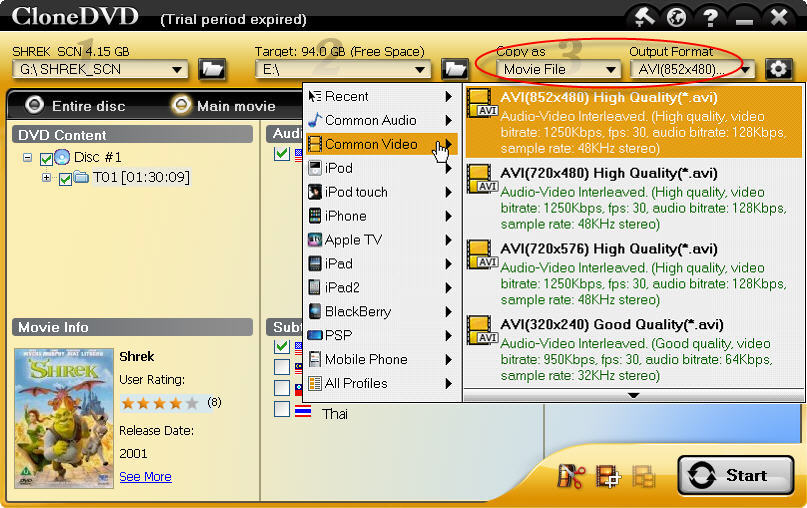This screenshot has width=807, height=508.
Task: Browse target folder next to E:\
Action: [x=455, y=69]
